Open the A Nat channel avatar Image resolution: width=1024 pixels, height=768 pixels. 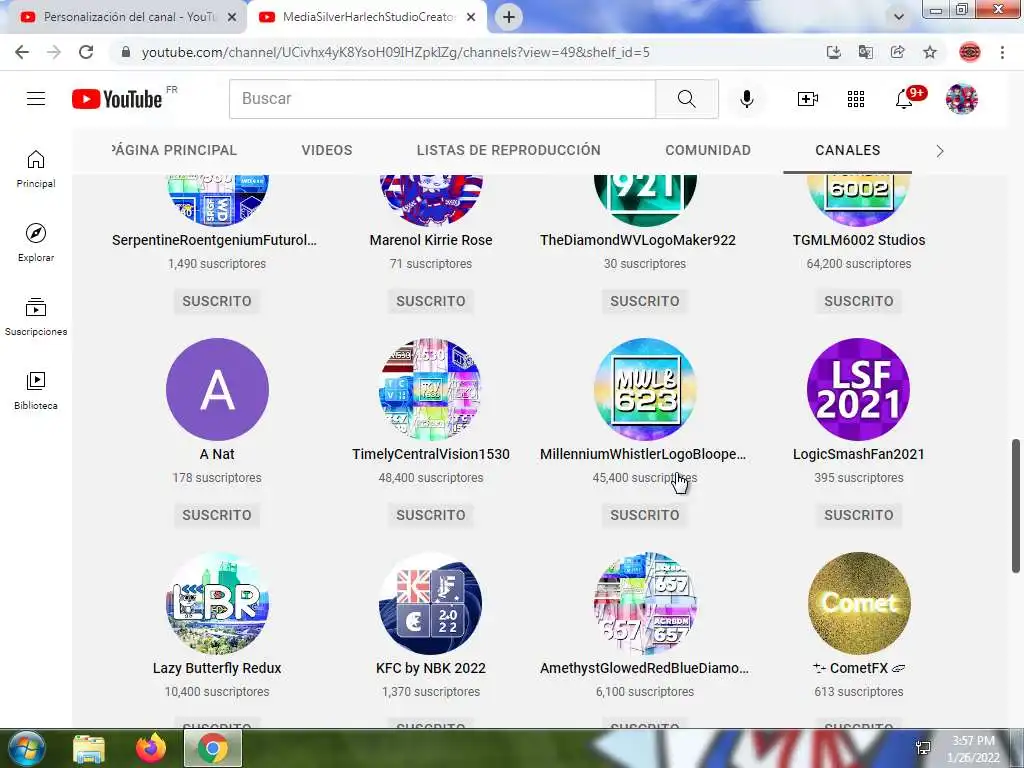tap(217, 389)
